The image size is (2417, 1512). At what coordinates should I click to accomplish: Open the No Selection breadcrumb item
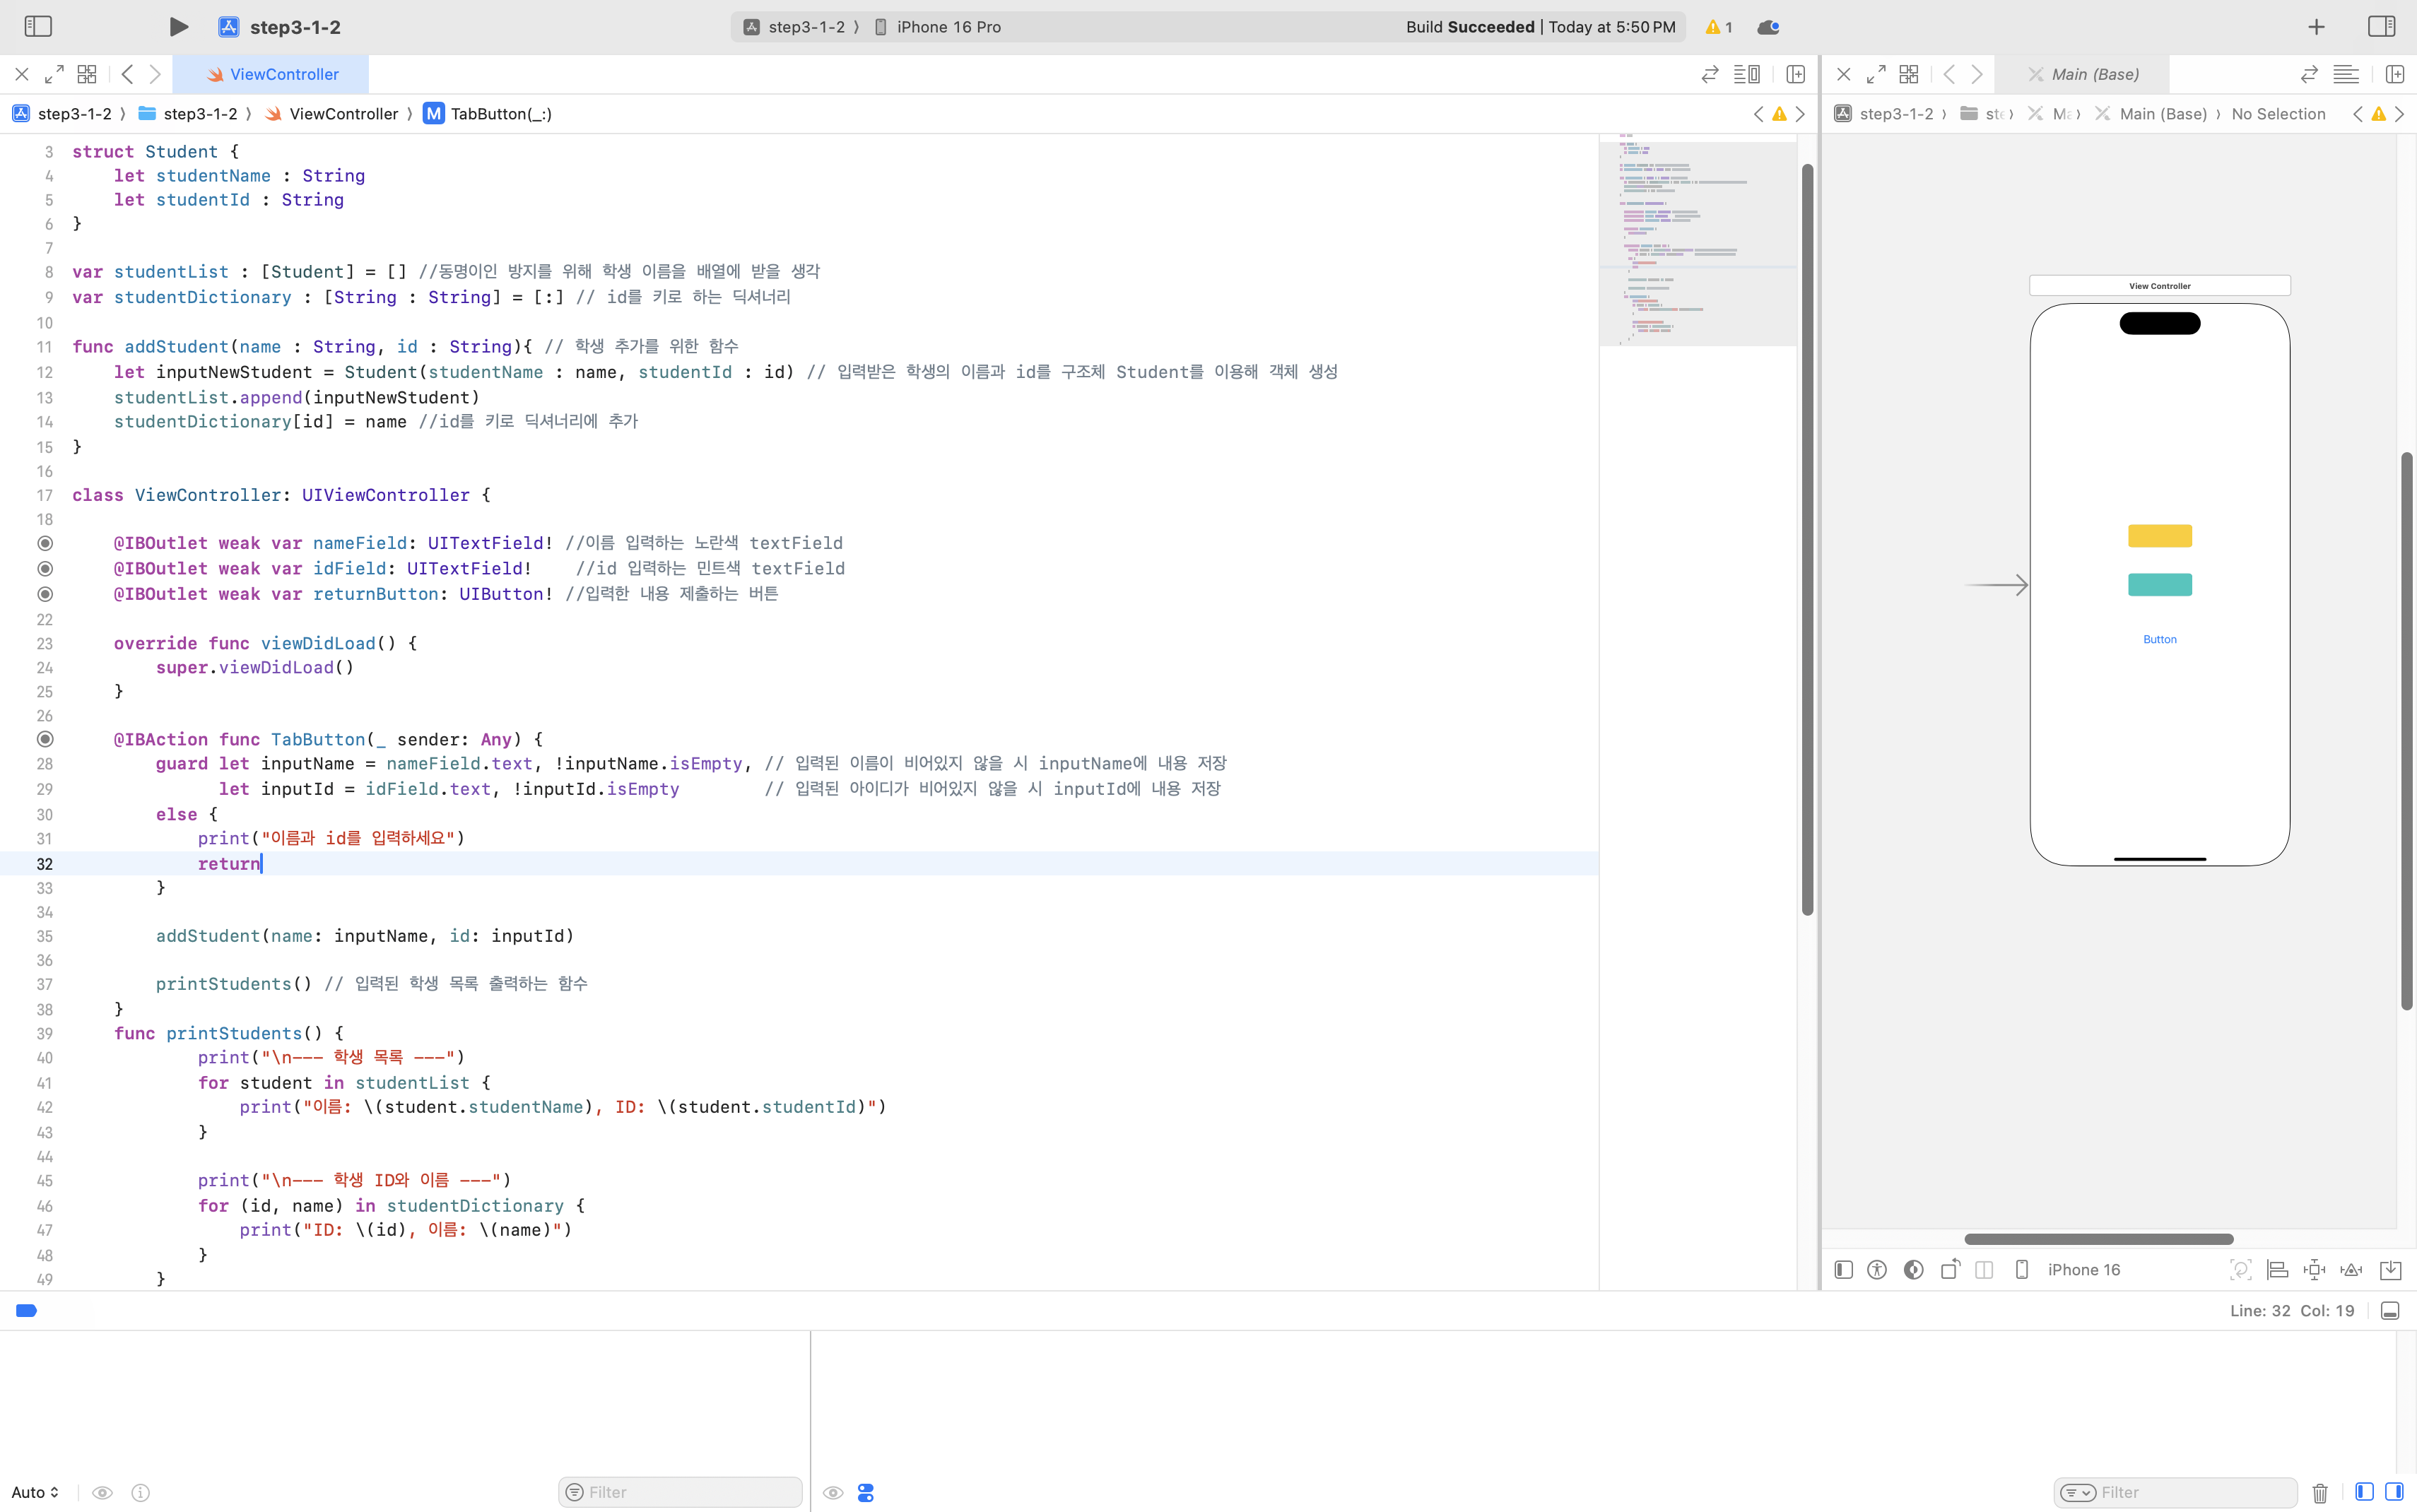pyautogui.click(x=2278, y=114)
